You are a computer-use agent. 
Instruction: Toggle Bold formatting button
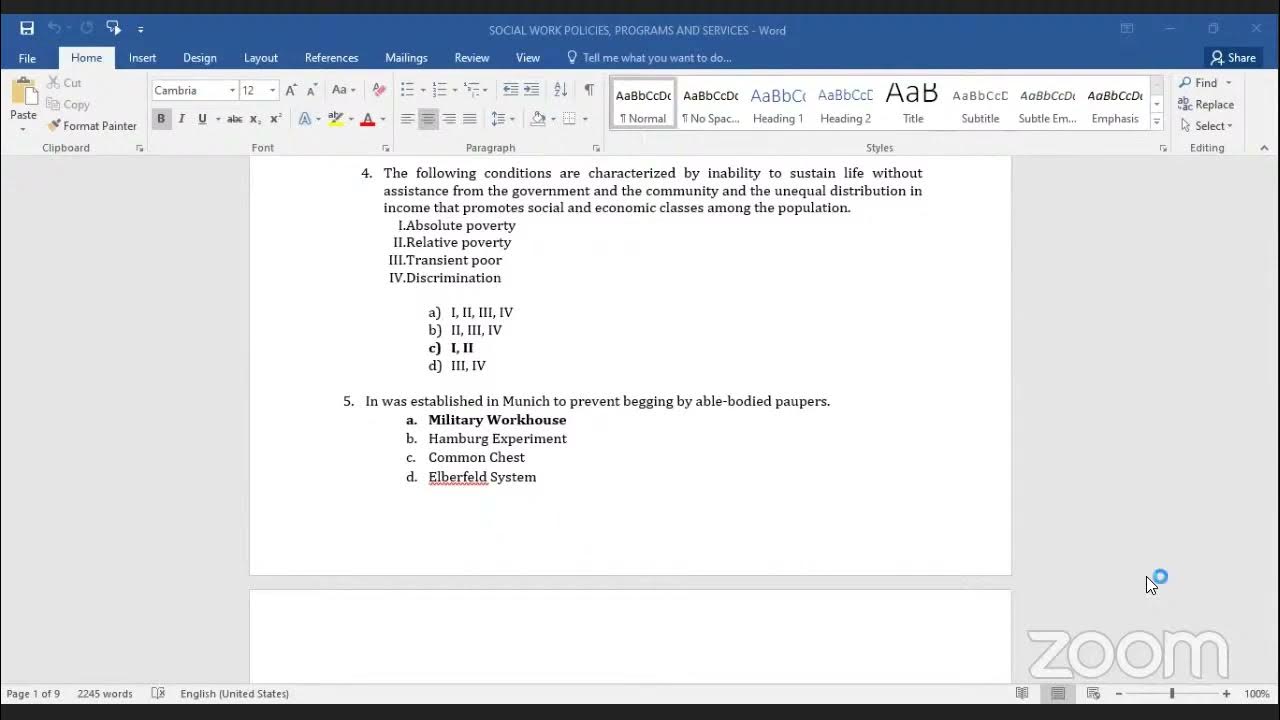click(x=160, y=119)
